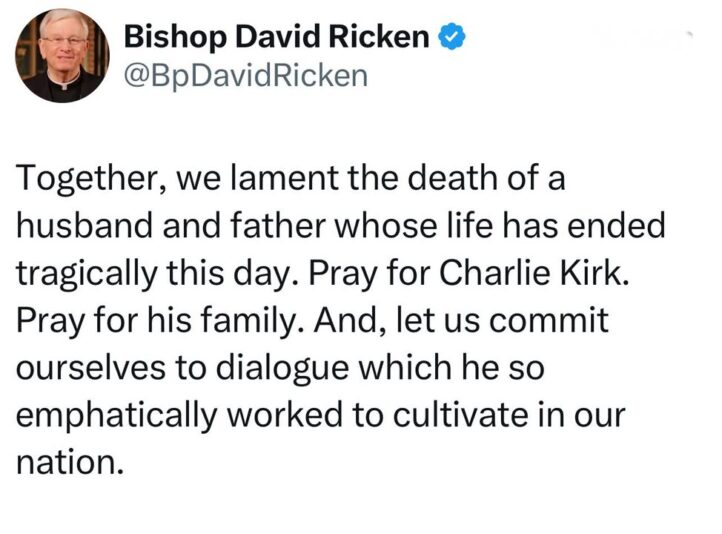Click the display name Bishop David Ricken
Image resolution: width=722 pixels, height=534 pixels.
pyautogui.click(x=276, y=38)
